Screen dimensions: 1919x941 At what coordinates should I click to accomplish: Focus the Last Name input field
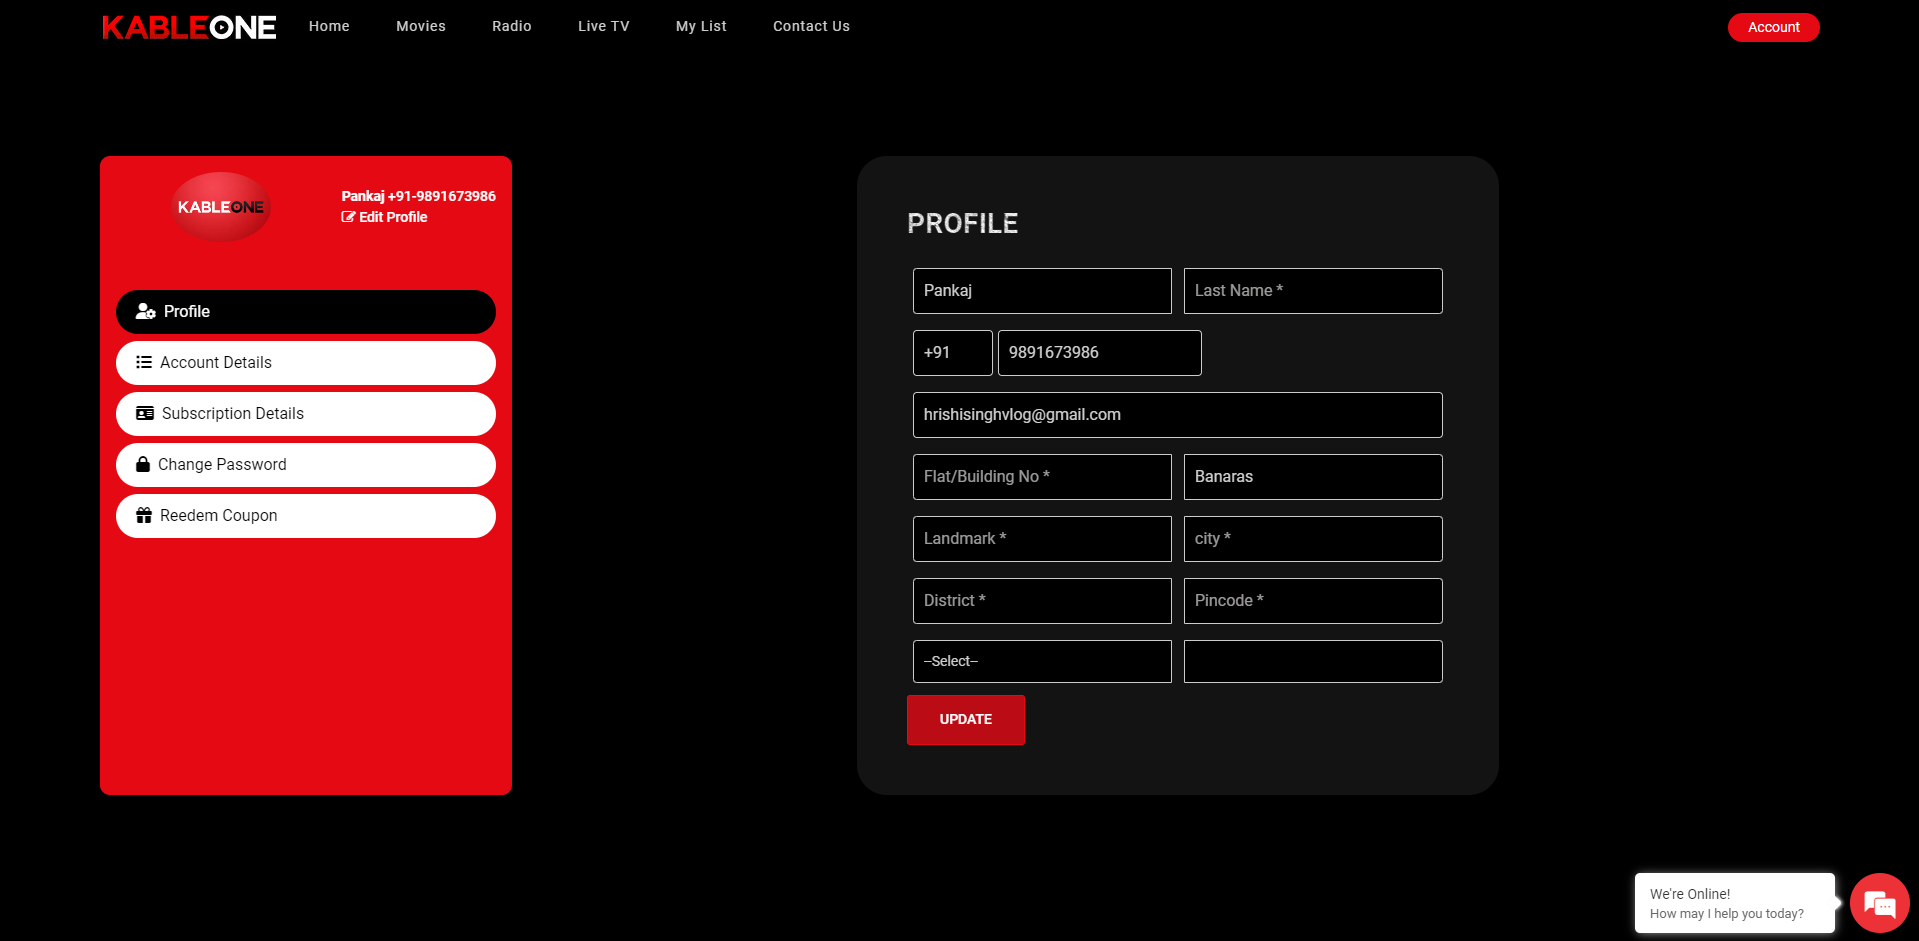pos(1312,291)
